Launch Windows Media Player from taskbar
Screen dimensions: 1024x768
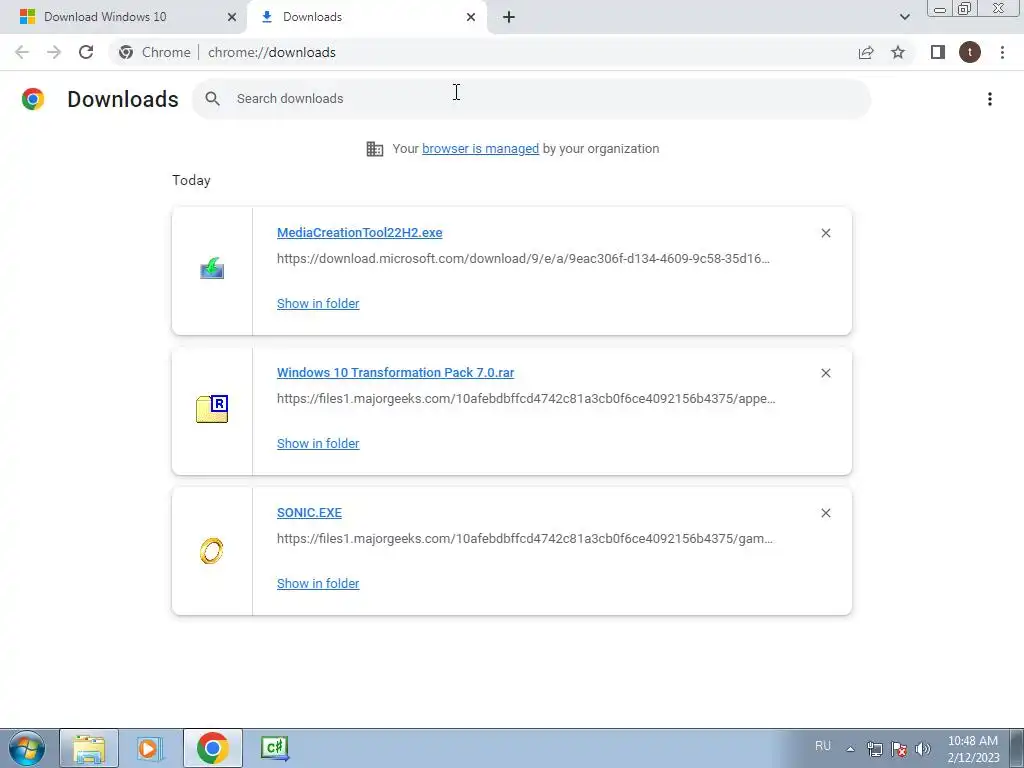pyautogui.click(x=150, y=748)
